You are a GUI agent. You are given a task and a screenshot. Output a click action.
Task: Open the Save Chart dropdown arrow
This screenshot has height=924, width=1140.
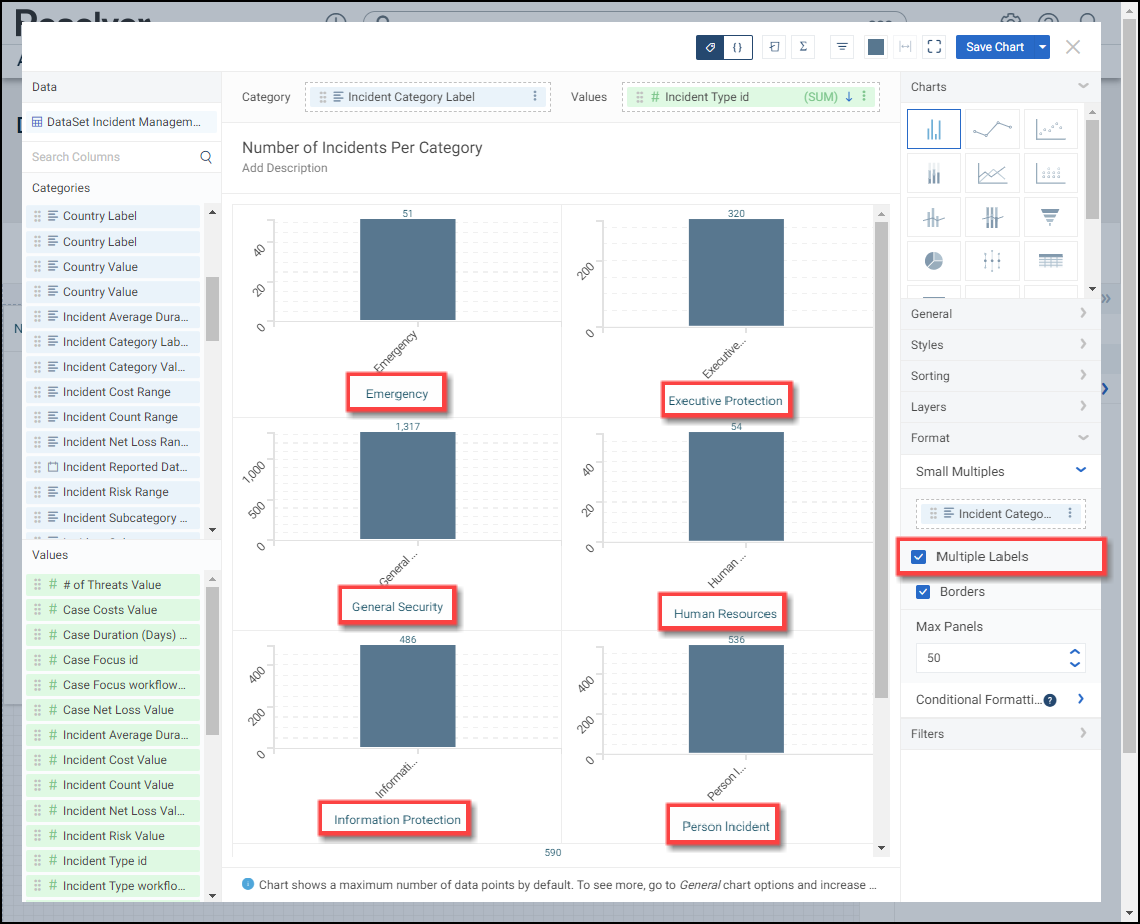tap(1043, 47)
